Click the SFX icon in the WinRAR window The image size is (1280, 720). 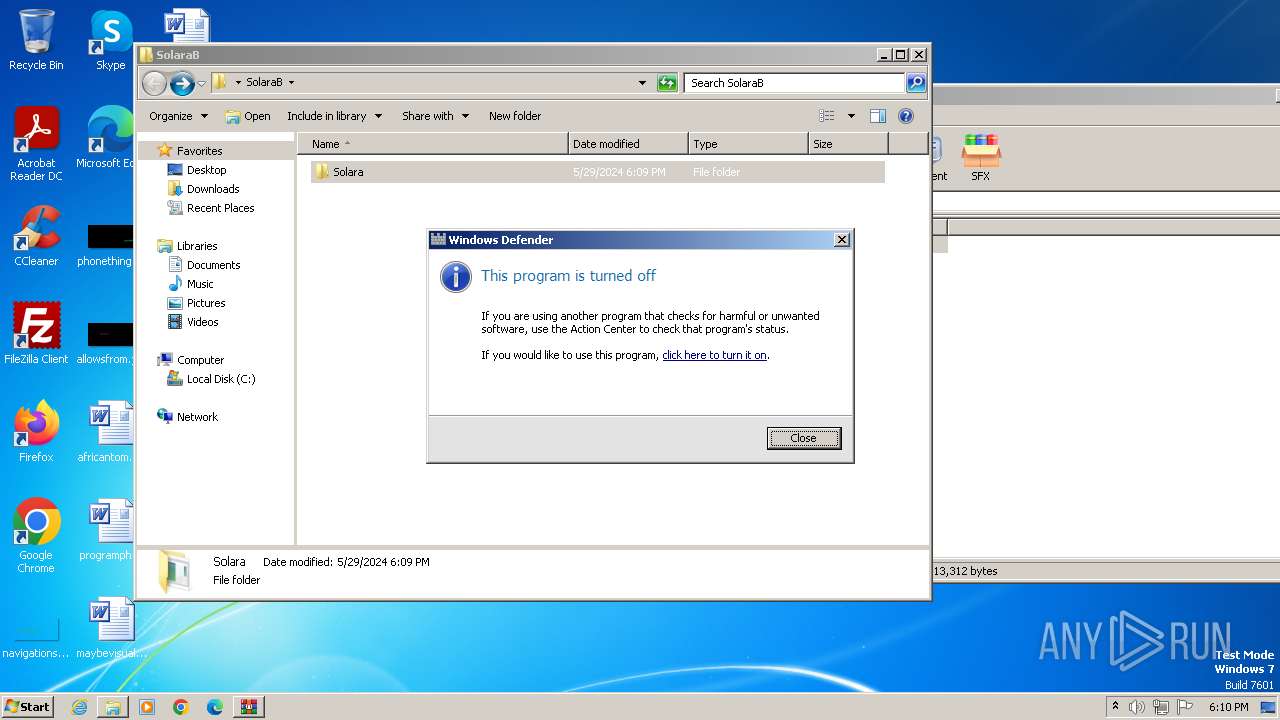tap(980, 158)
